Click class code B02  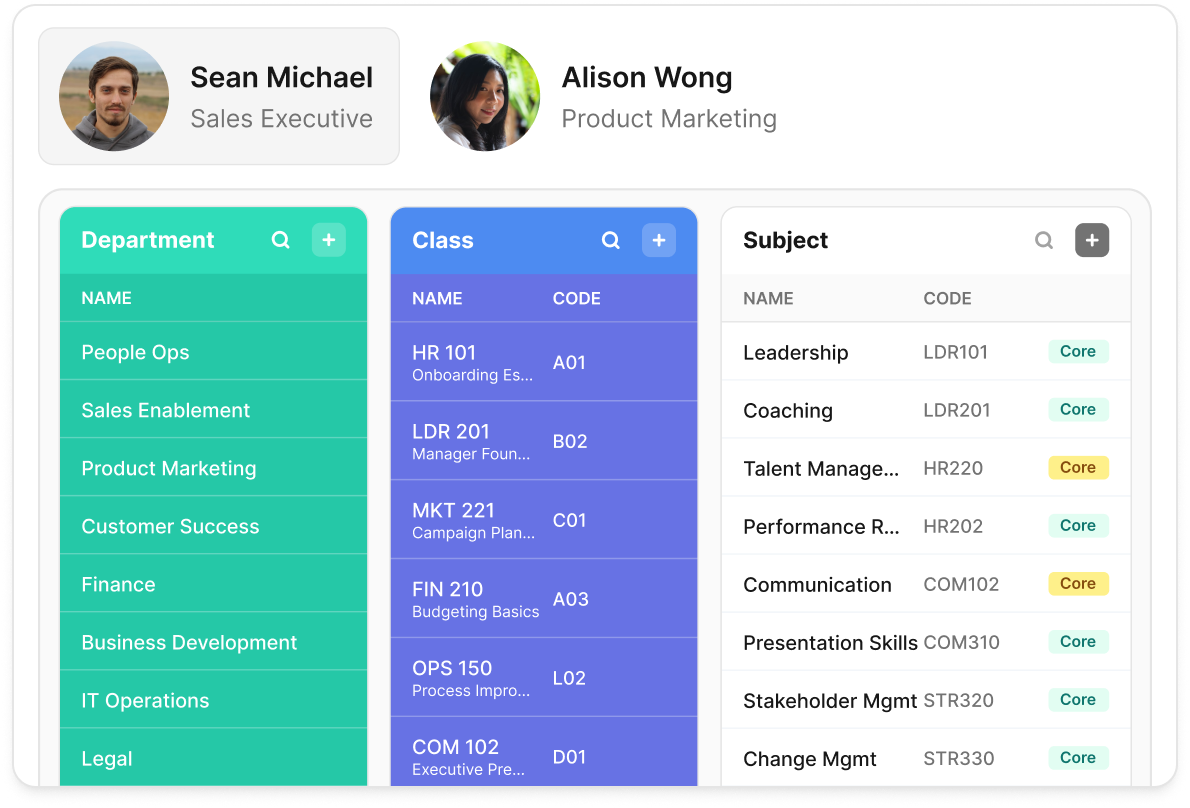click(570, 442)
